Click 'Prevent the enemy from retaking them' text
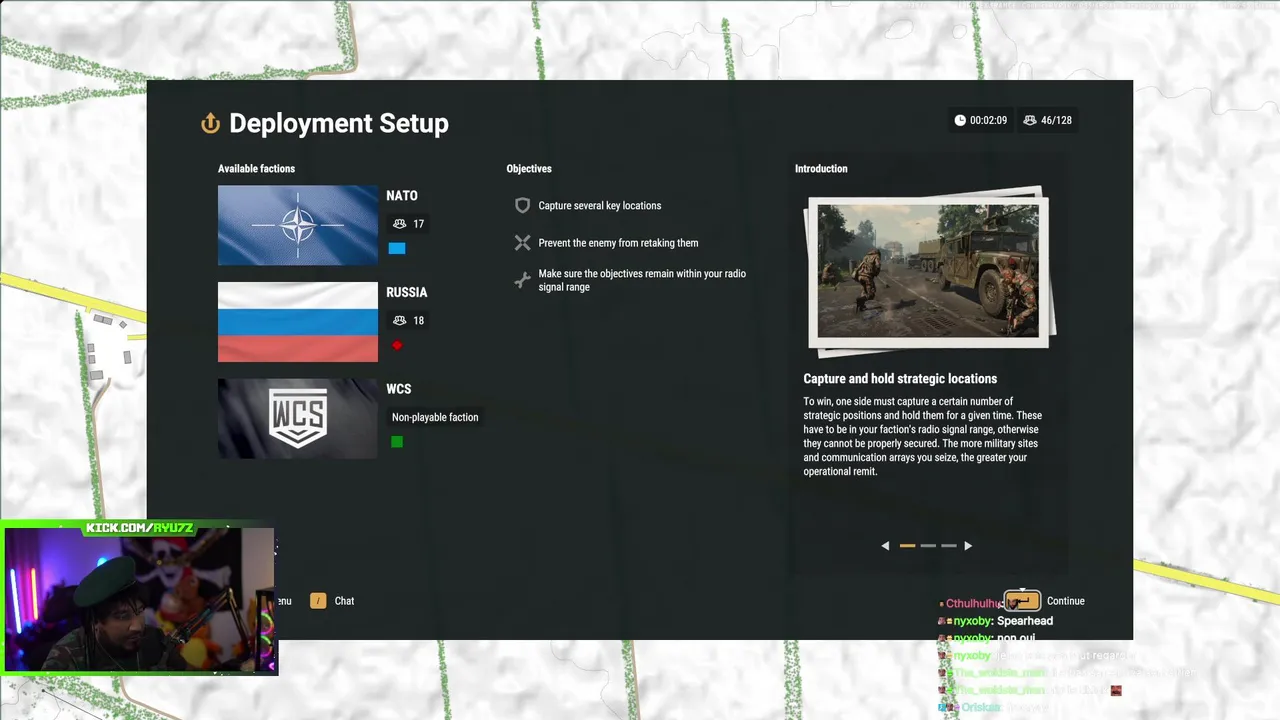 [618, 243]
